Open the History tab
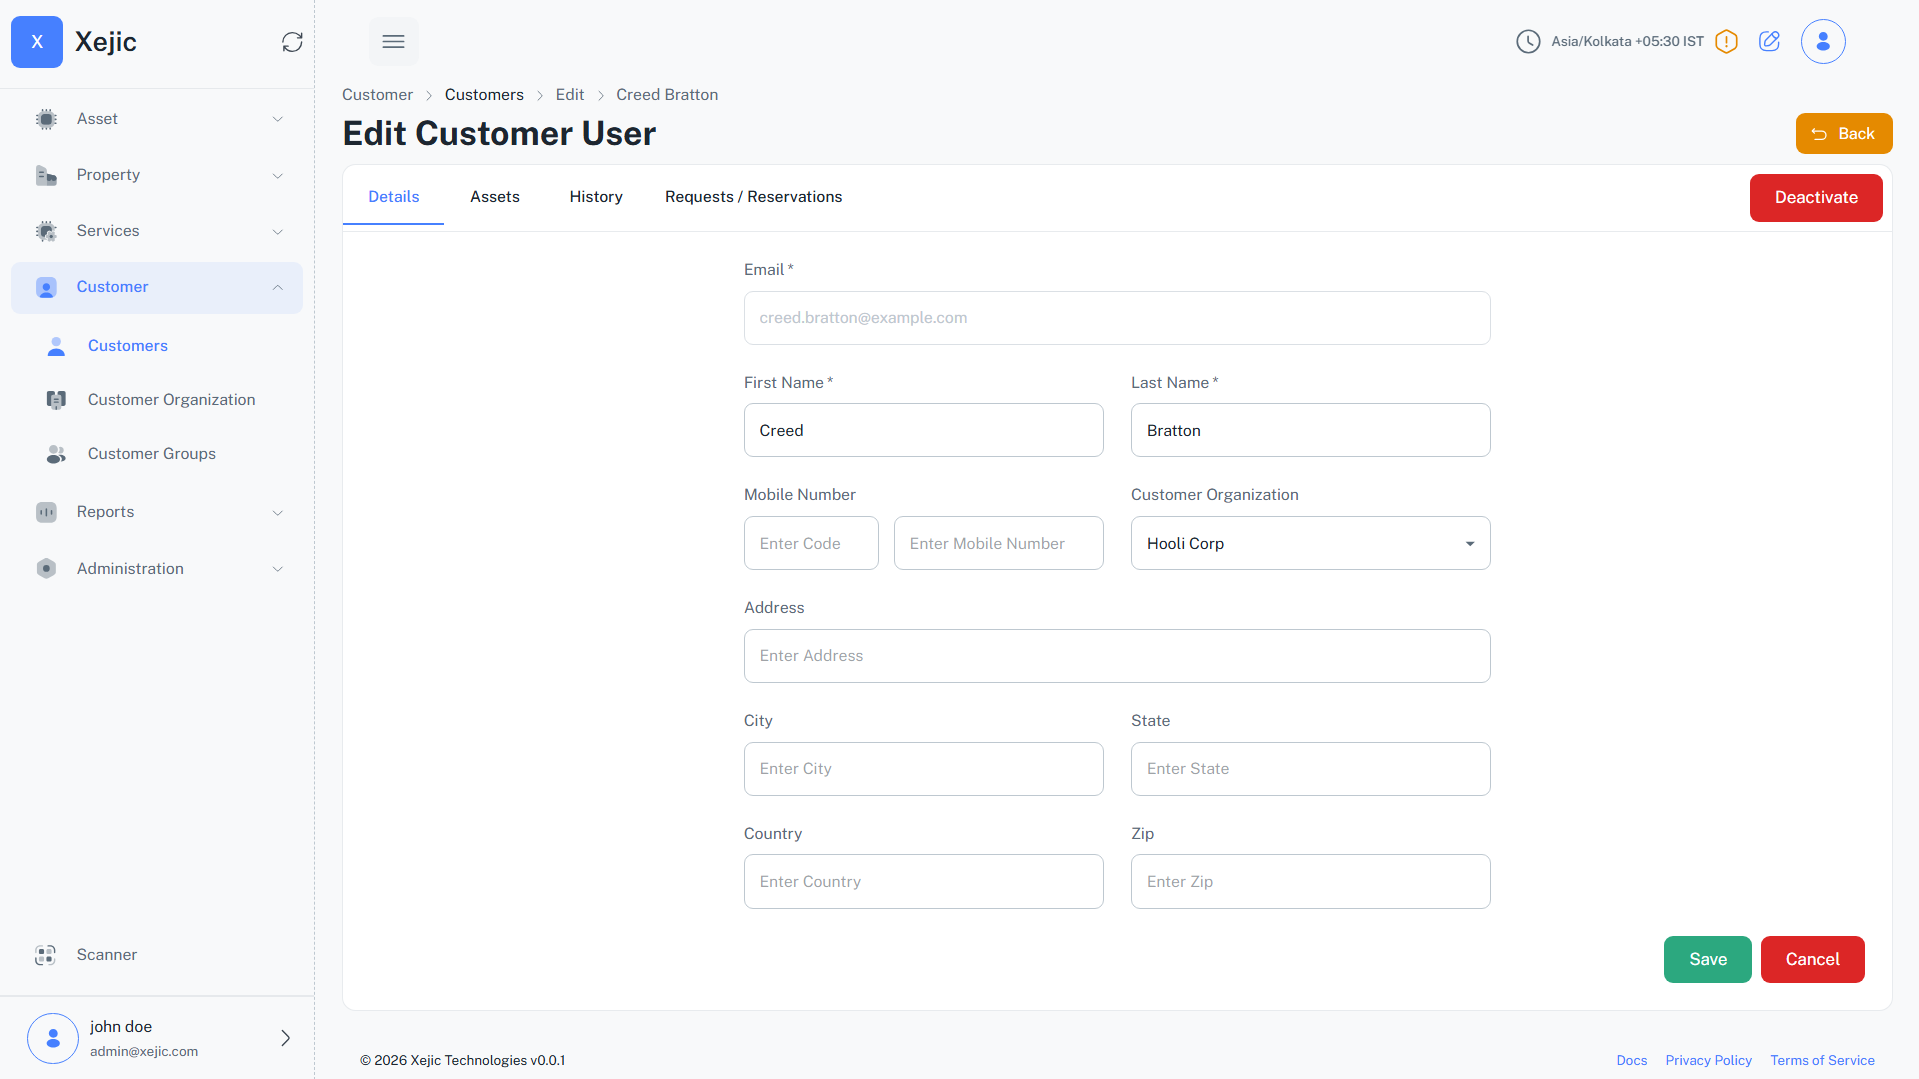Screen dimensions: 1919x1079 [596, 197]
